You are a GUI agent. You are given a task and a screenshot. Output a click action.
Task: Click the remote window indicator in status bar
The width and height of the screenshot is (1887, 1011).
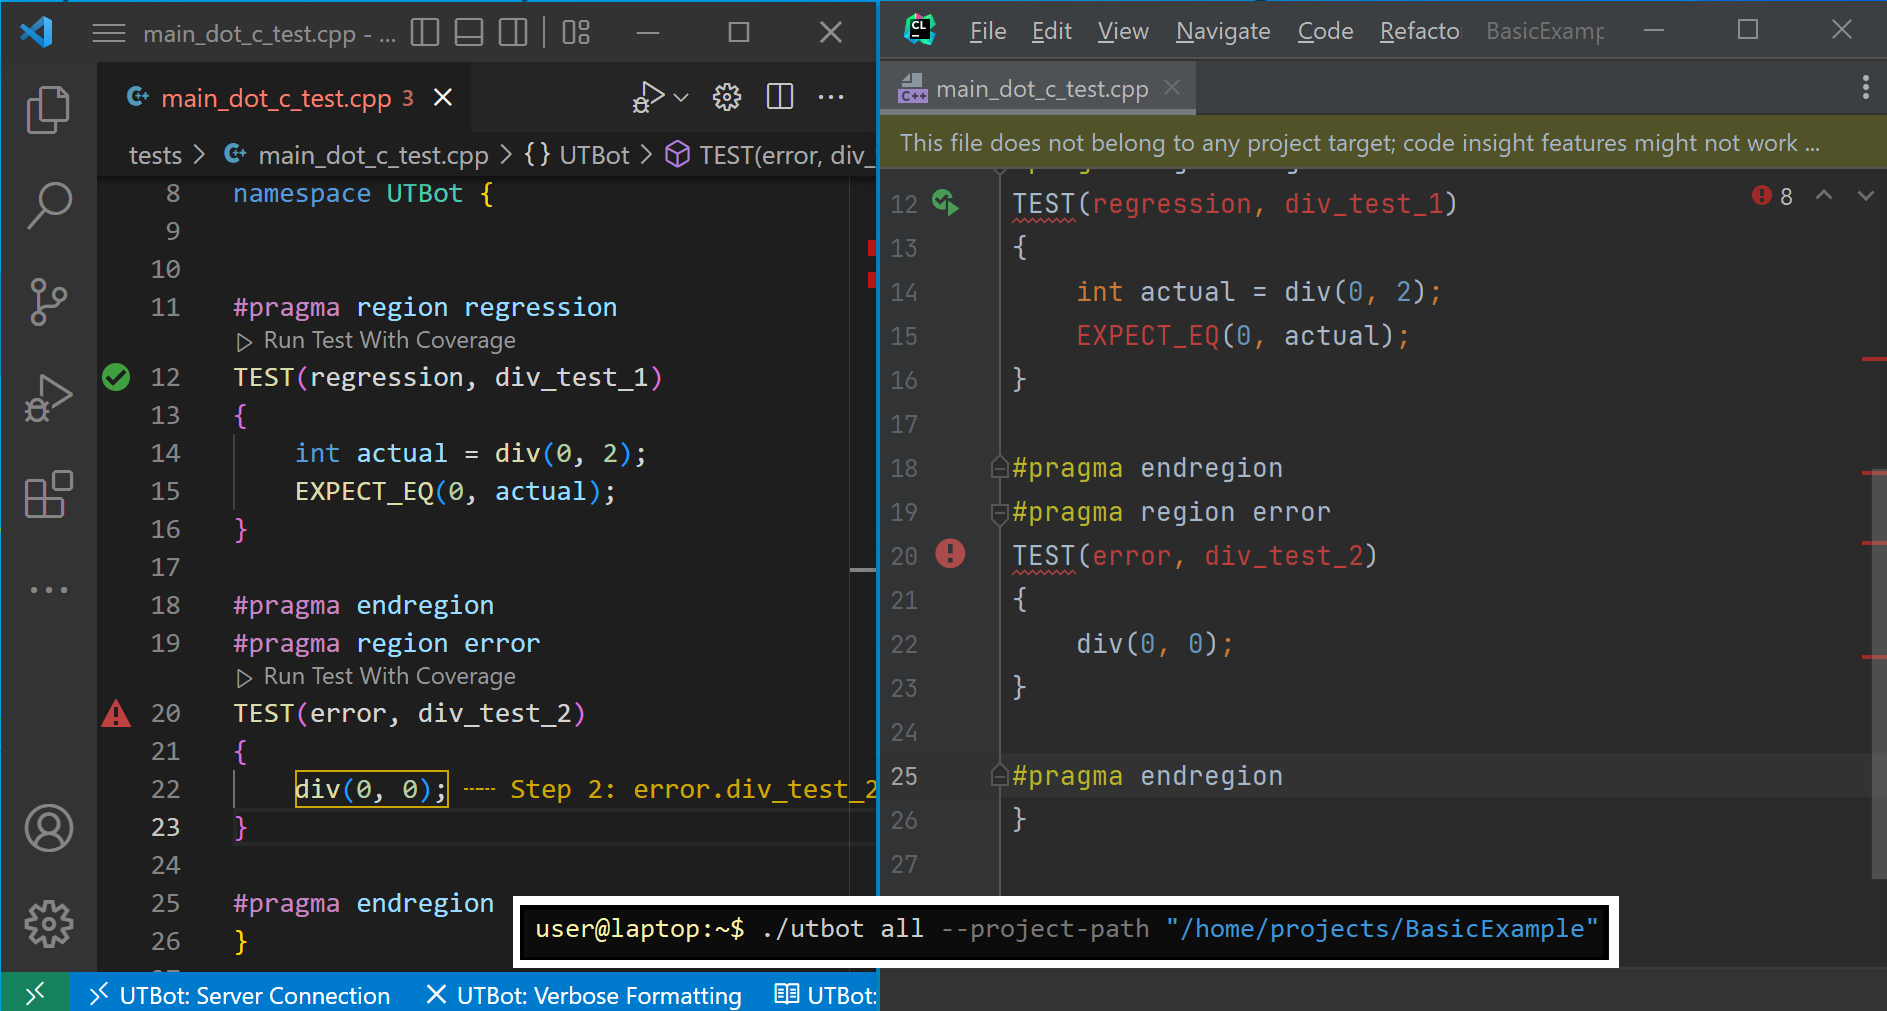click(x=35, y=994)
